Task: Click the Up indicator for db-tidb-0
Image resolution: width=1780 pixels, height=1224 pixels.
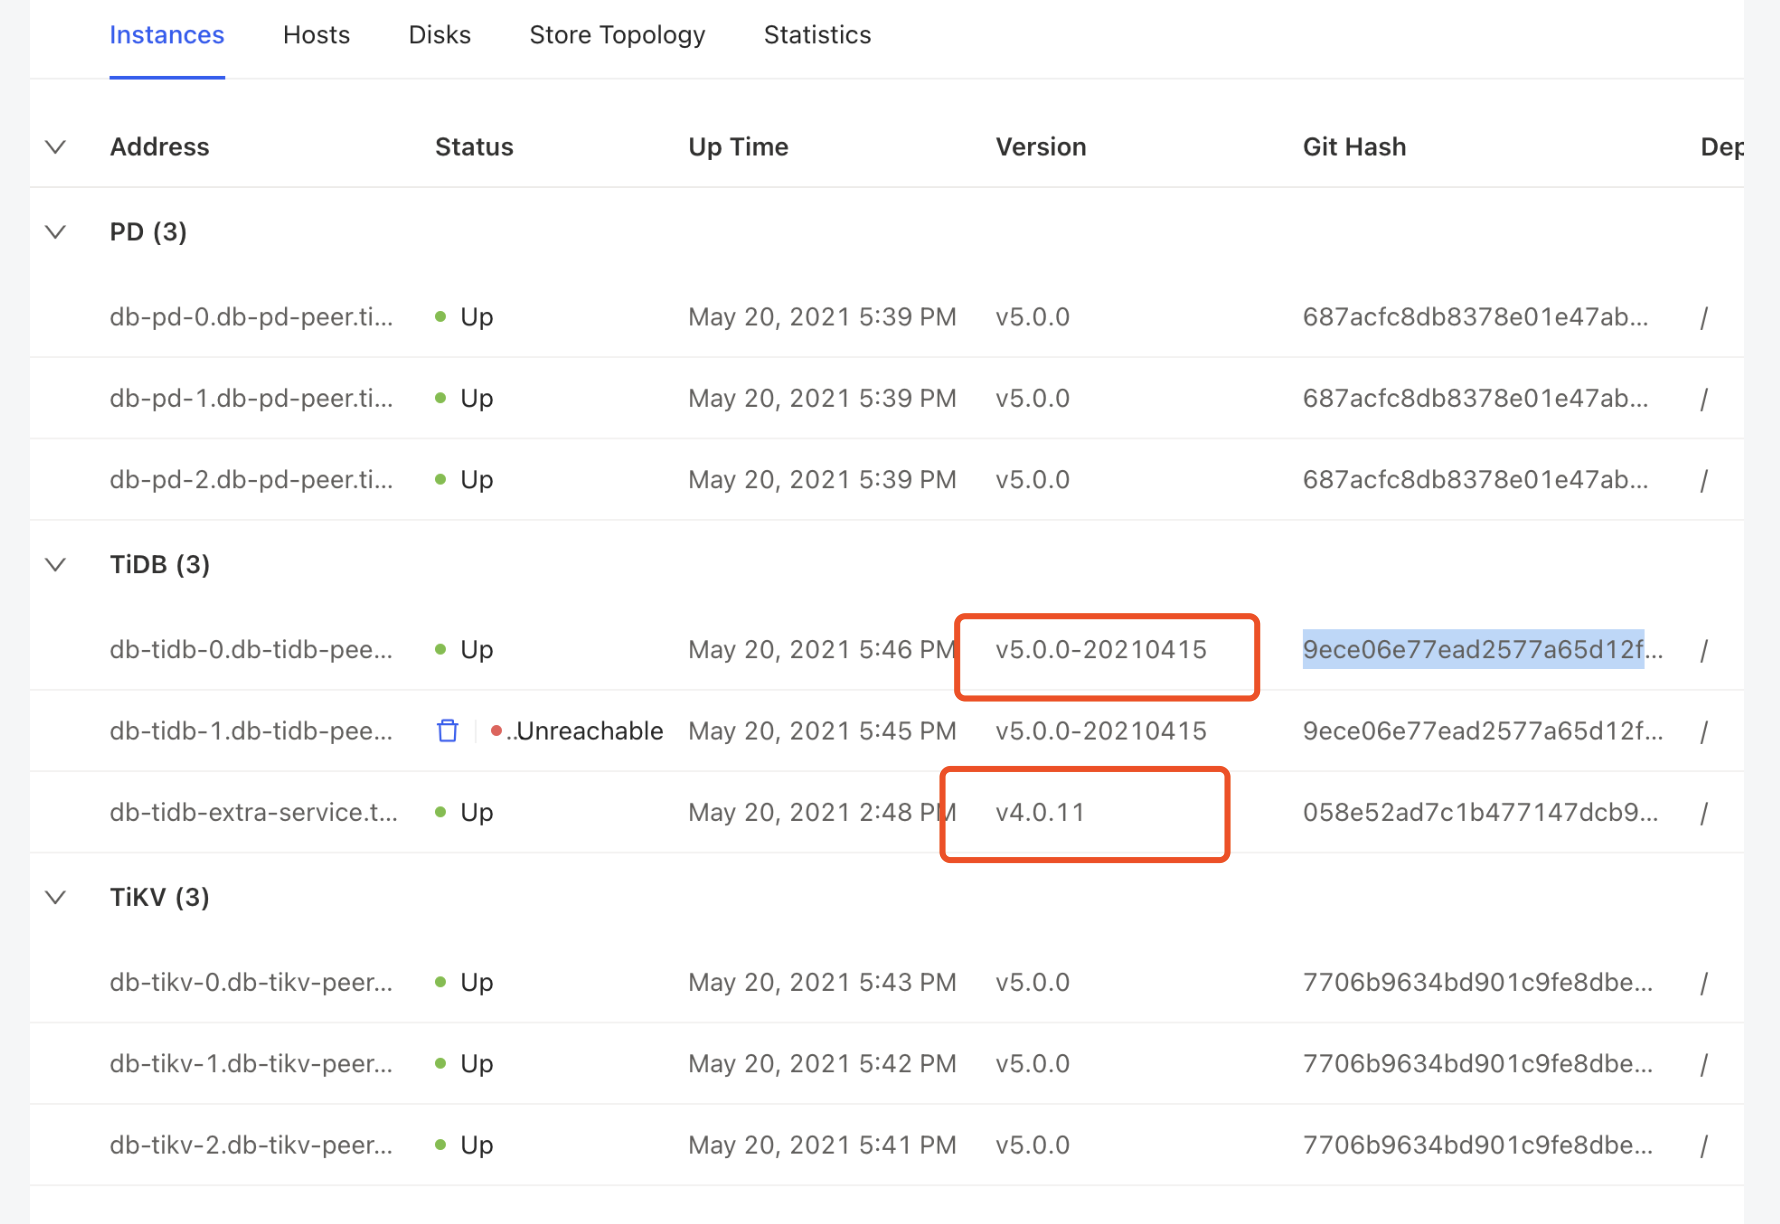Action: pyautogui.click(x=440, y=648)
